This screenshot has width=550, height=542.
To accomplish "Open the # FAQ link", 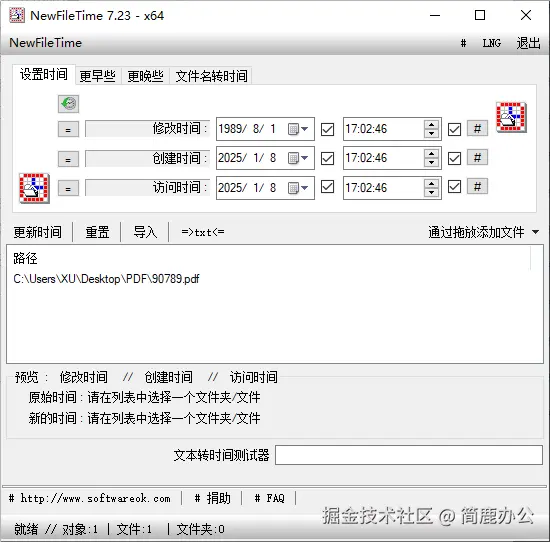I will (x=269, y=498).
